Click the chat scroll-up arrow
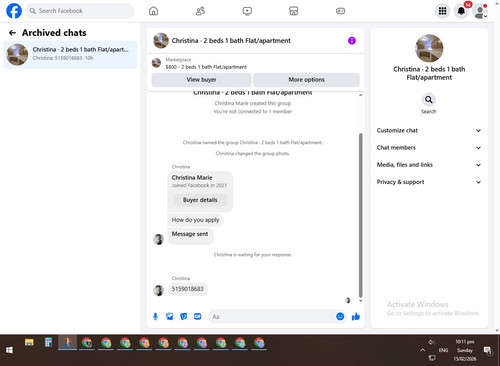 pyautogui.click(x=360, y=95)
